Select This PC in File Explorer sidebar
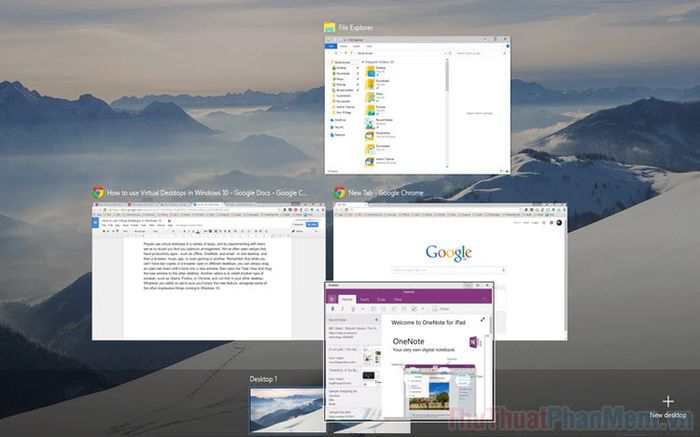700x437 pixels. pos(338,128)
